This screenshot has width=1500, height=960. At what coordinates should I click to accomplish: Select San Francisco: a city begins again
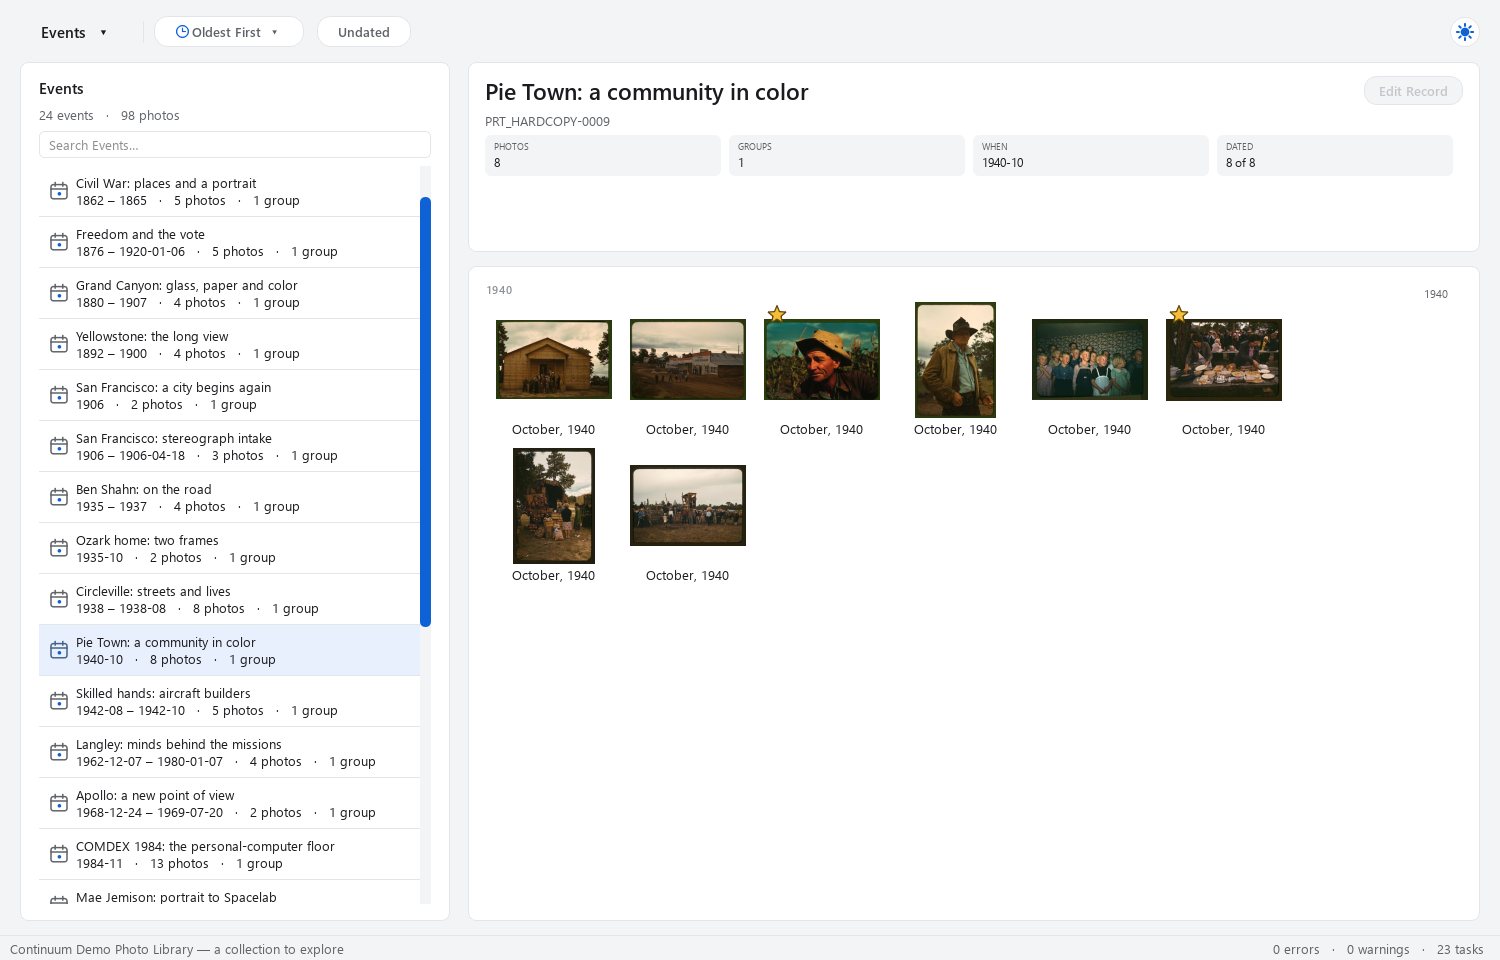tap(229, 396)
